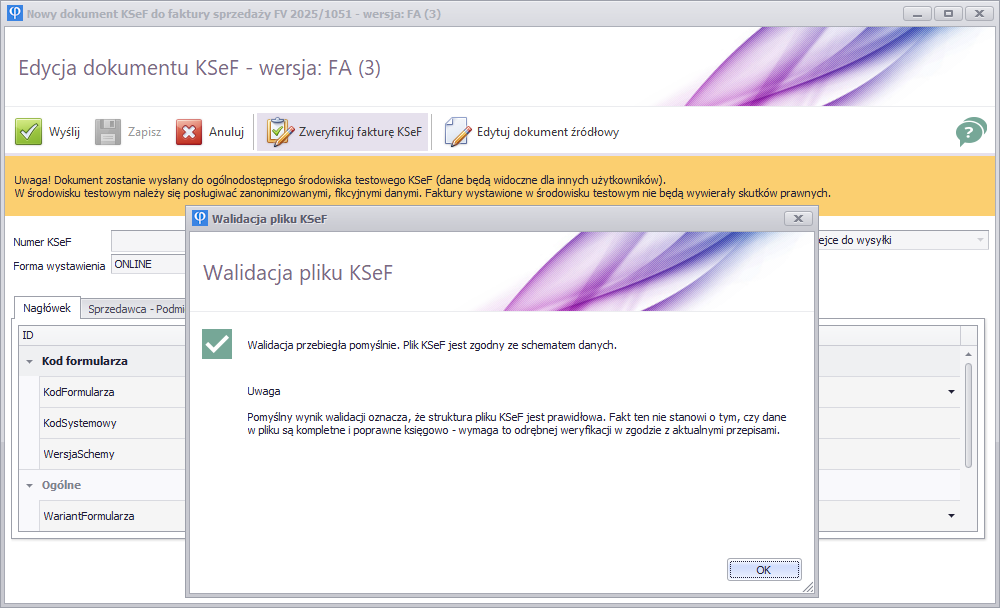The height and width of the screenshot is (608, 1000).
Task: Click the Zapisz floppy disk icon
Action: tap(108, 131)
